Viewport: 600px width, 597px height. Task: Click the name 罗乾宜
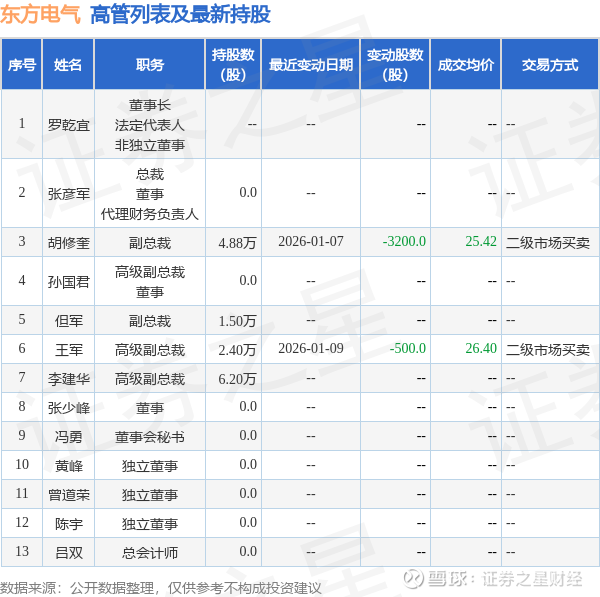[x=68, y=125]
